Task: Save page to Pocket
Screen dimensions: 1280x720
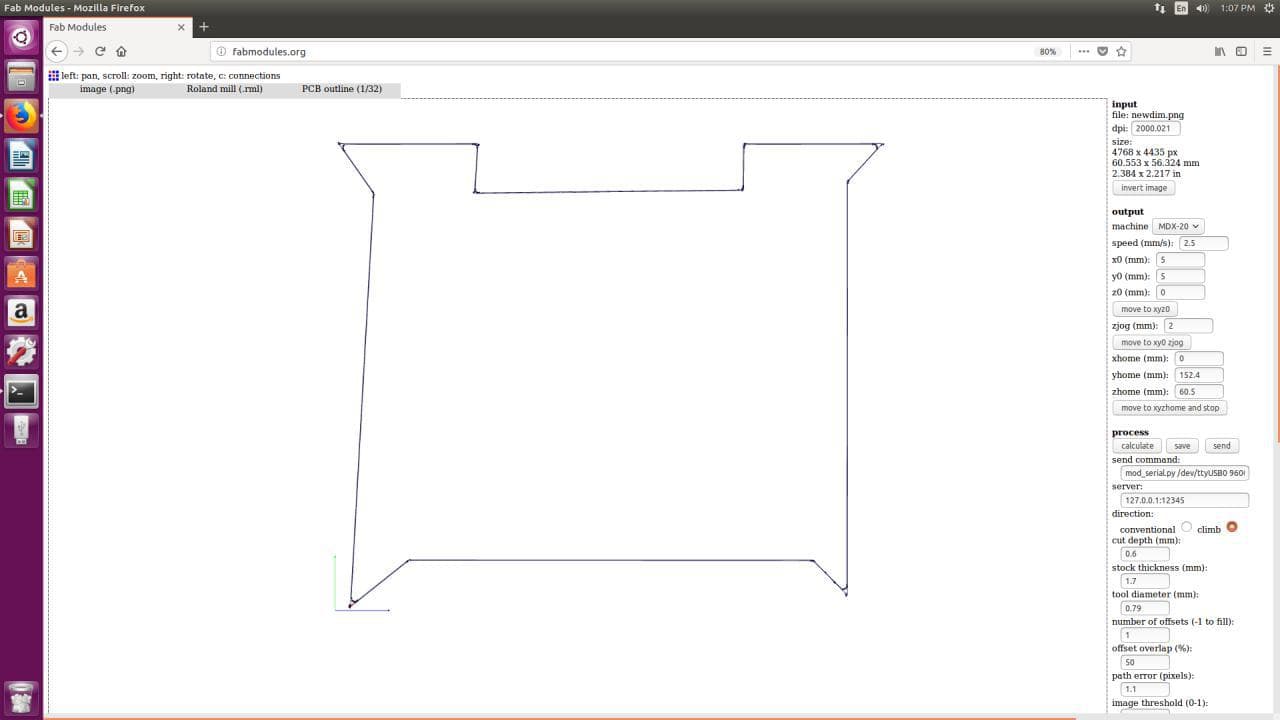Action: pyautogui.click(x=1103, y=51)
